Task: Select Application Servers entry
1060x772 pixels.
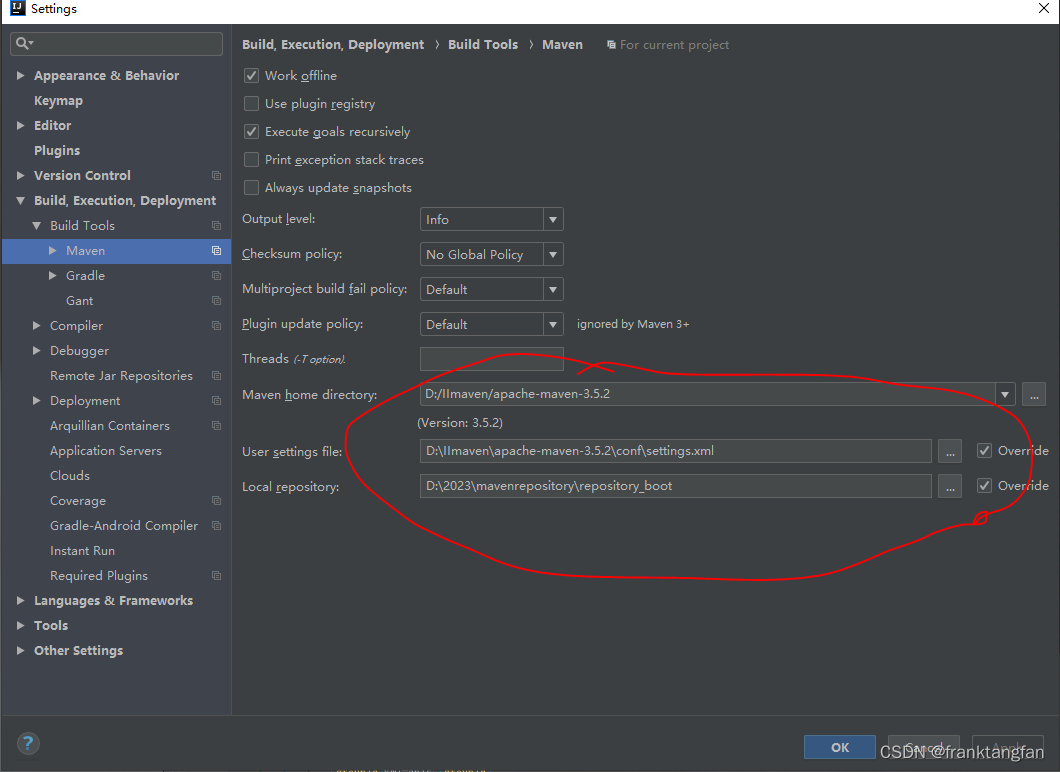Action: [x=105, y=451]
